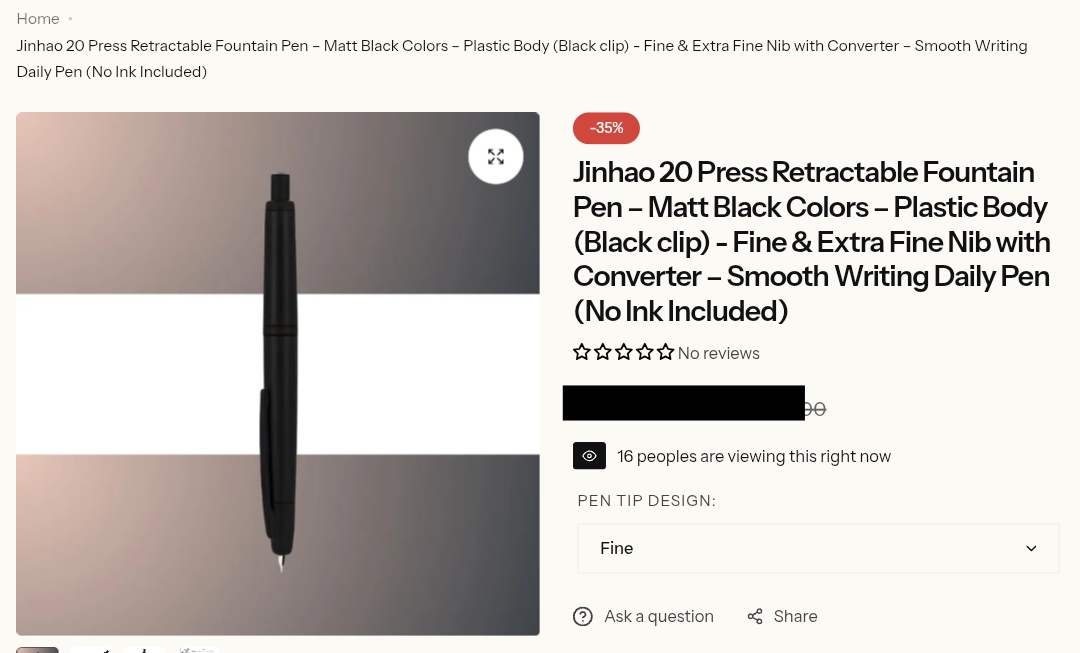This screenshot has width=1080, height=653.
Task: Go to Home breadcrumb link
Action: click(x=38, y=19)
